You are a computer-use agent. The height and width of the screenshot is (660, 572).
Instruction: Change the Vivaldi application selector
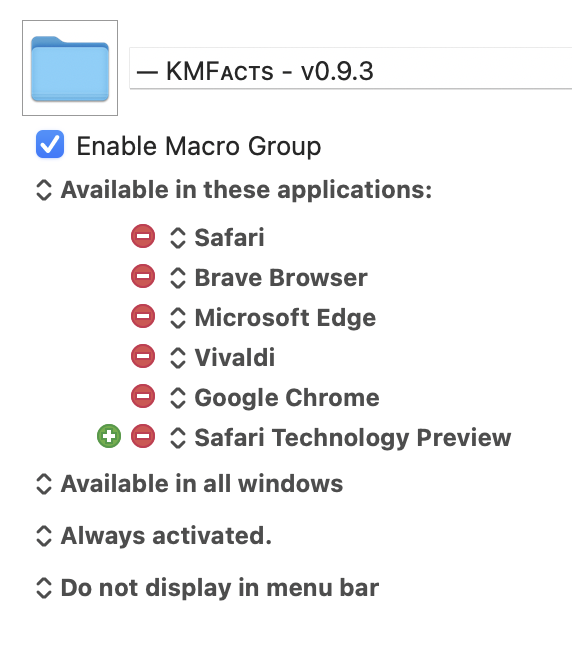coord(222,357)
